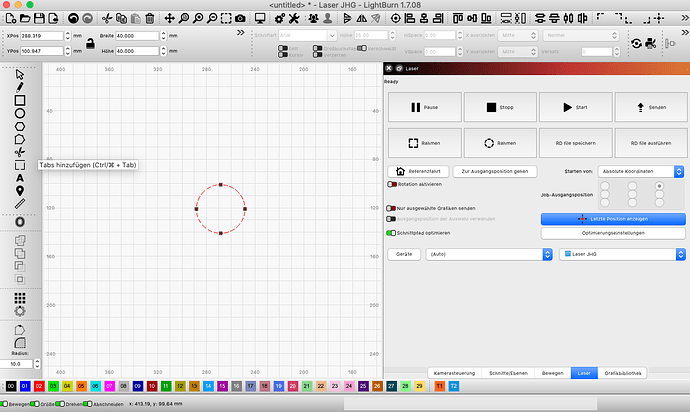Click the Start button
The image size is (690, 412).
tap(576, 107)
